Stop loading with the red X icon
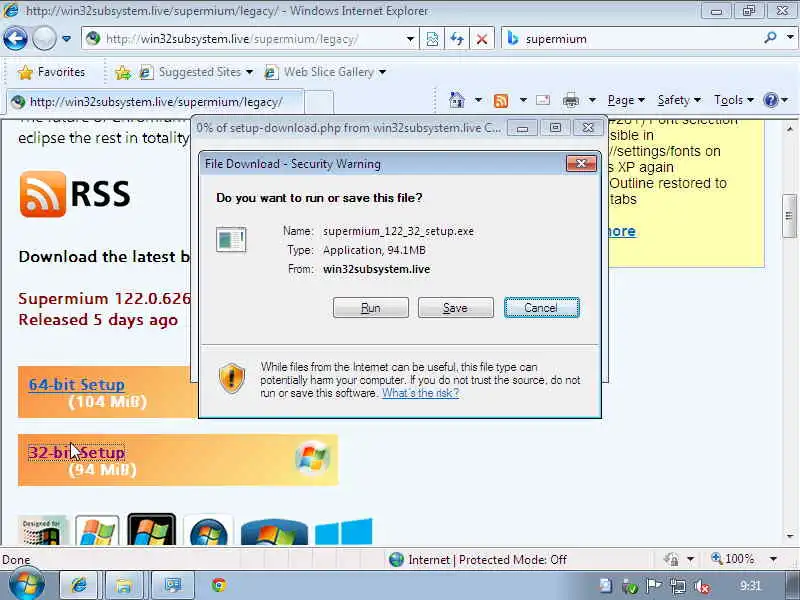Viewport: 800px width, 600px height. point(482,39)
